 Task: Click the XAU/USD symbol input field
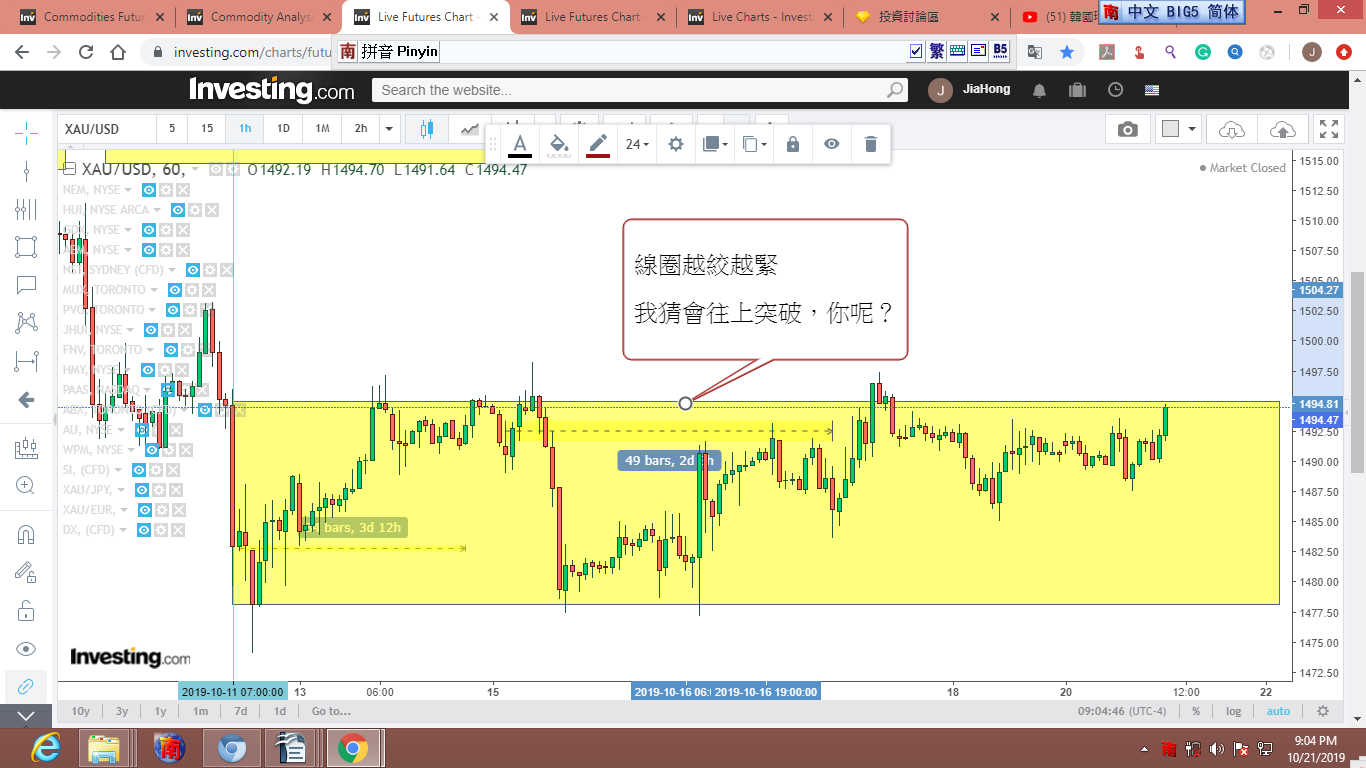[x=107, y=129]
